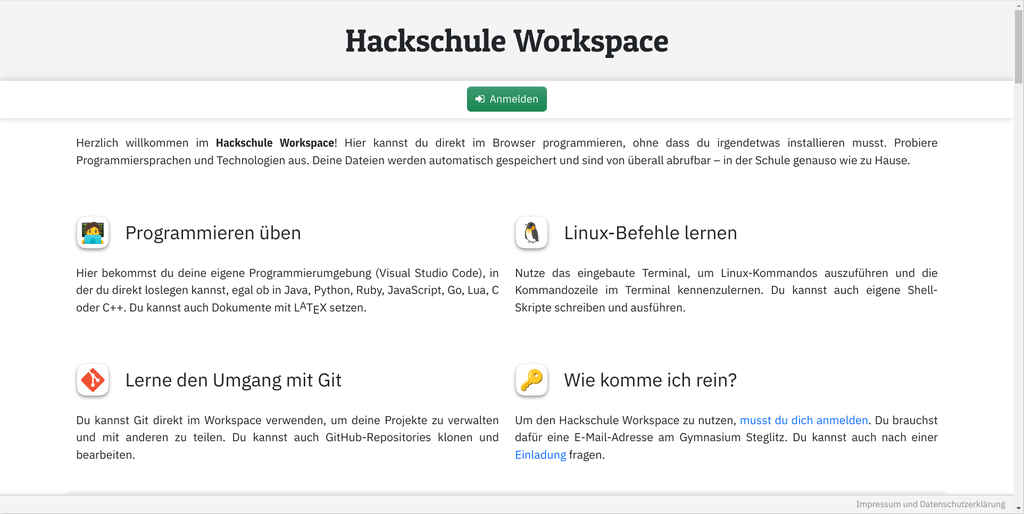The width and height of the screenshot is (1024, 514).
Task: Click the scrollbar up arrow
Action: point(1018,6)
